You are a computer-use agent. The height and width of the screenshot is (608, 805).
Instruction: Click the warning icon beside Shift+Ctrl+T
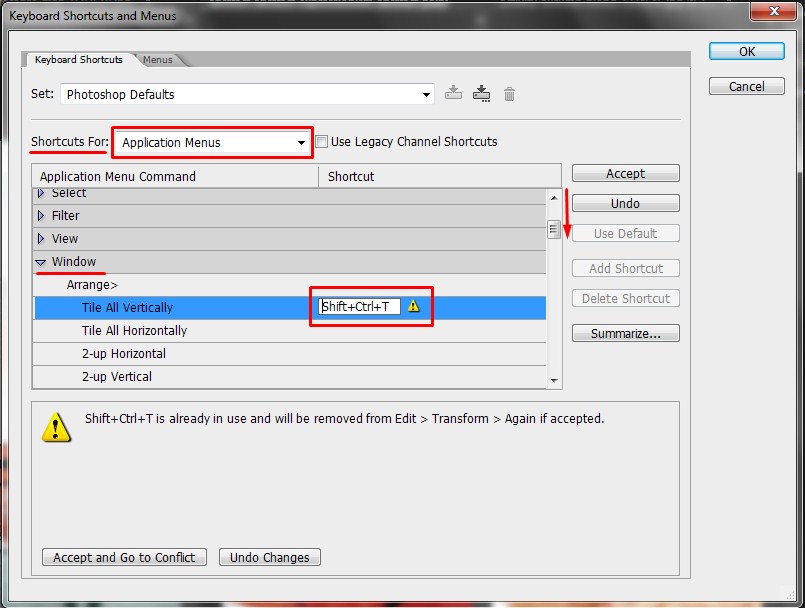[413, 307]
